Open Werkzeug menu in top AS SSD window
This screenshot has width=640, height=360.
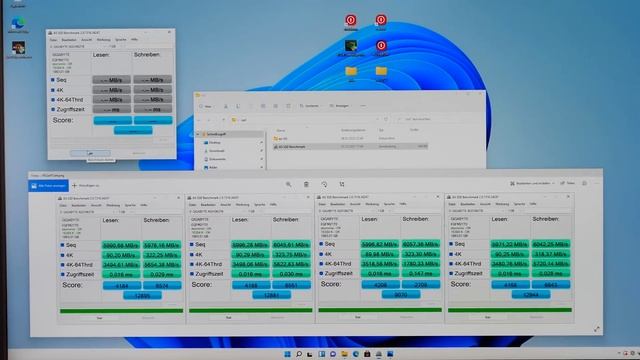coord(104,40)
